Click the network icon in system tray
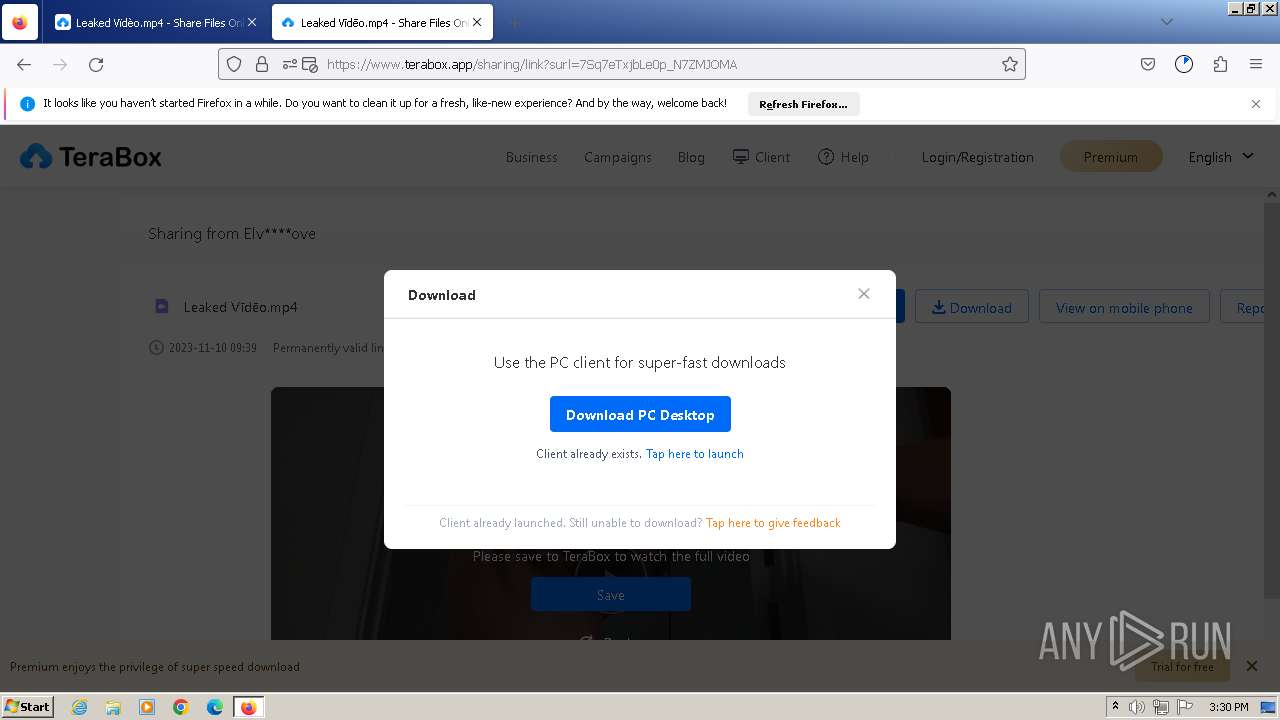 pos(1161,707)
